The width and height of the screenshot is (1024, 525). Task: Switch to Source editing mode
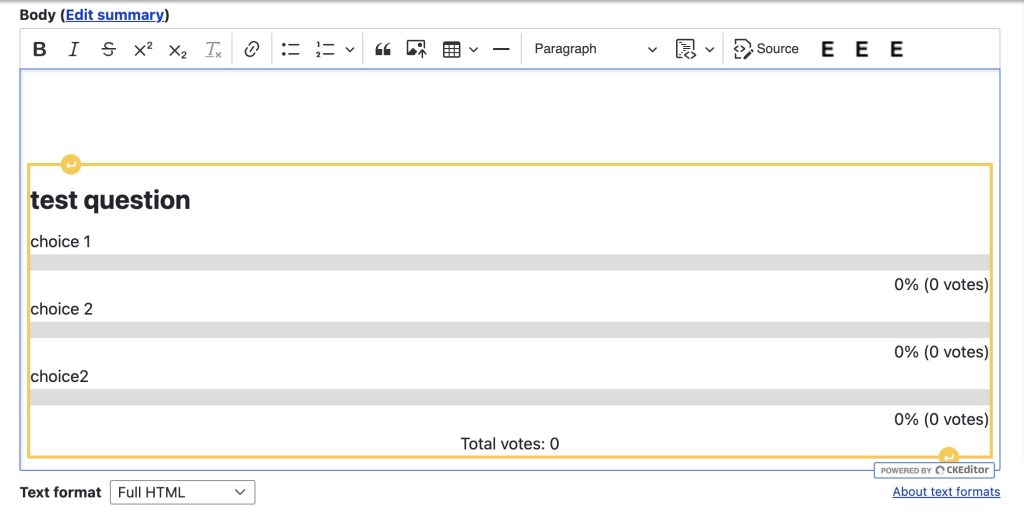click(767, 49)
